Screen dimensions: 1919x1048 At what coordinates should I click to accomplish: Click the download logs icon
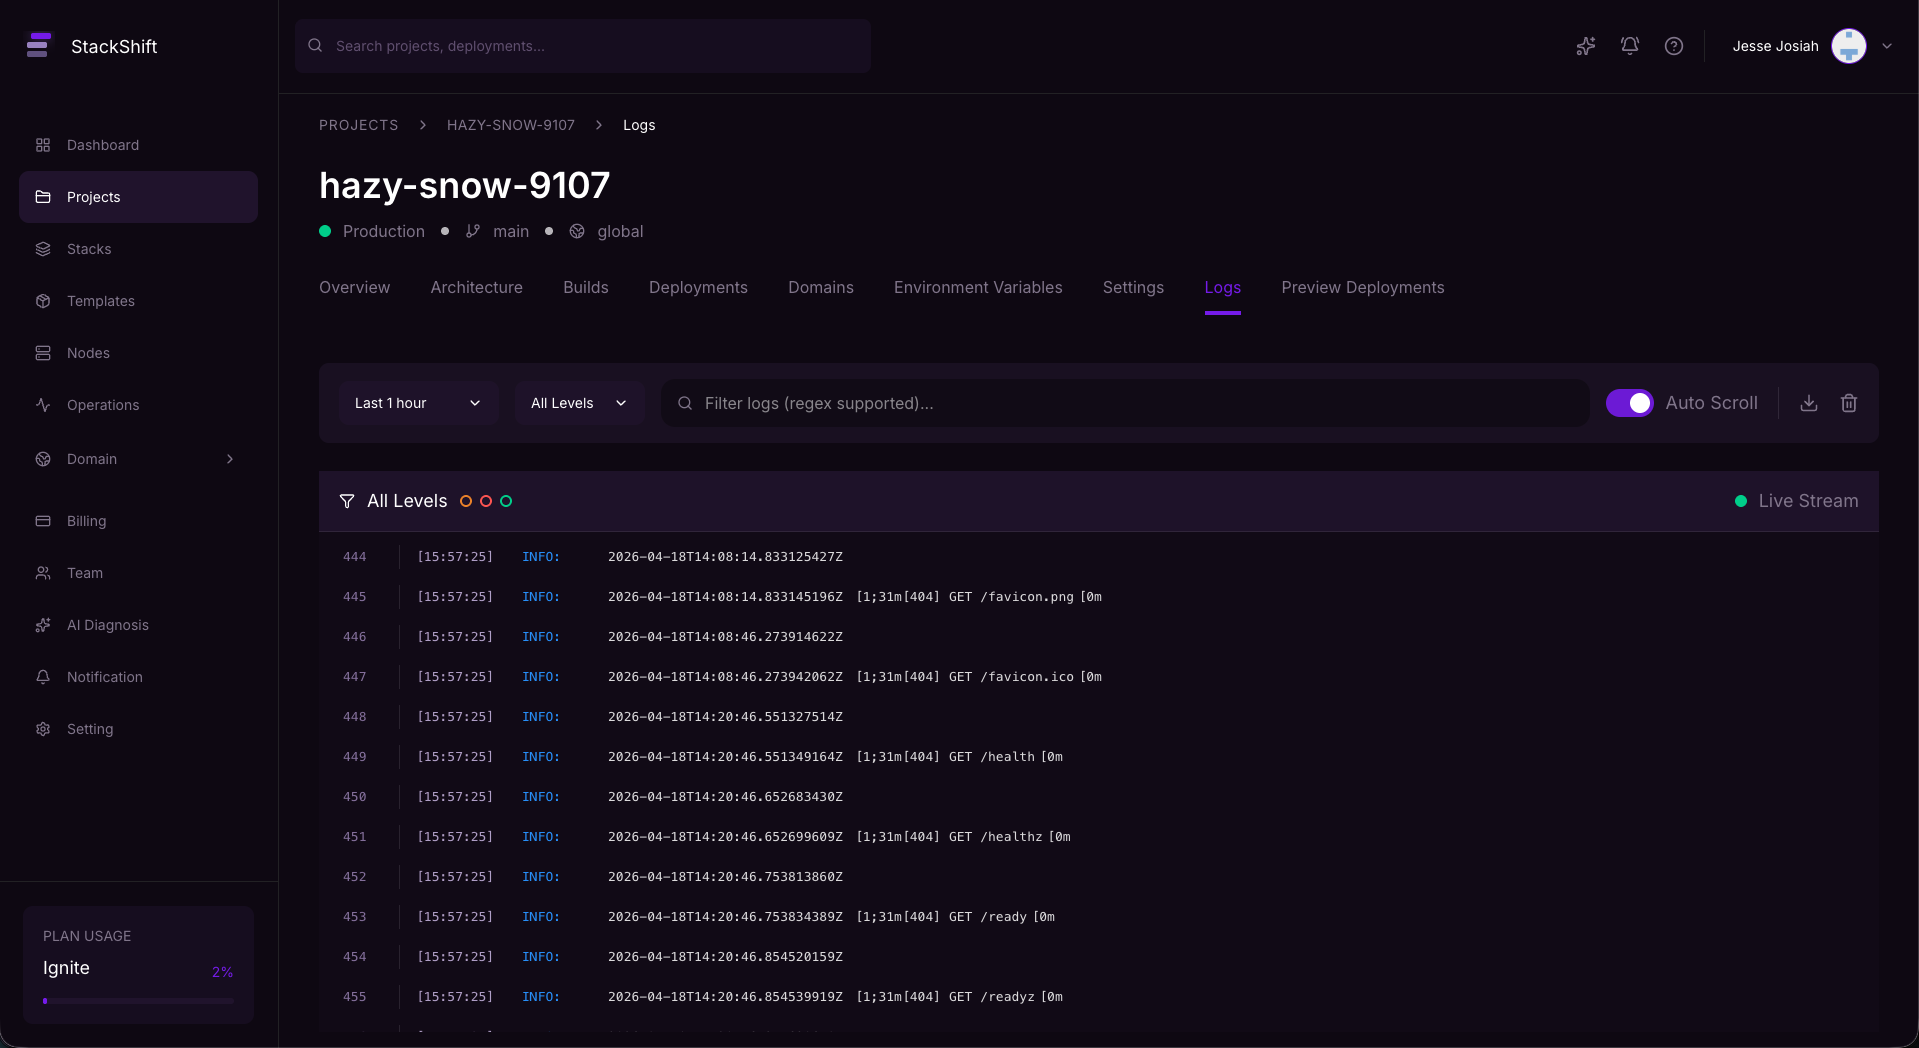coord(1808,403)
